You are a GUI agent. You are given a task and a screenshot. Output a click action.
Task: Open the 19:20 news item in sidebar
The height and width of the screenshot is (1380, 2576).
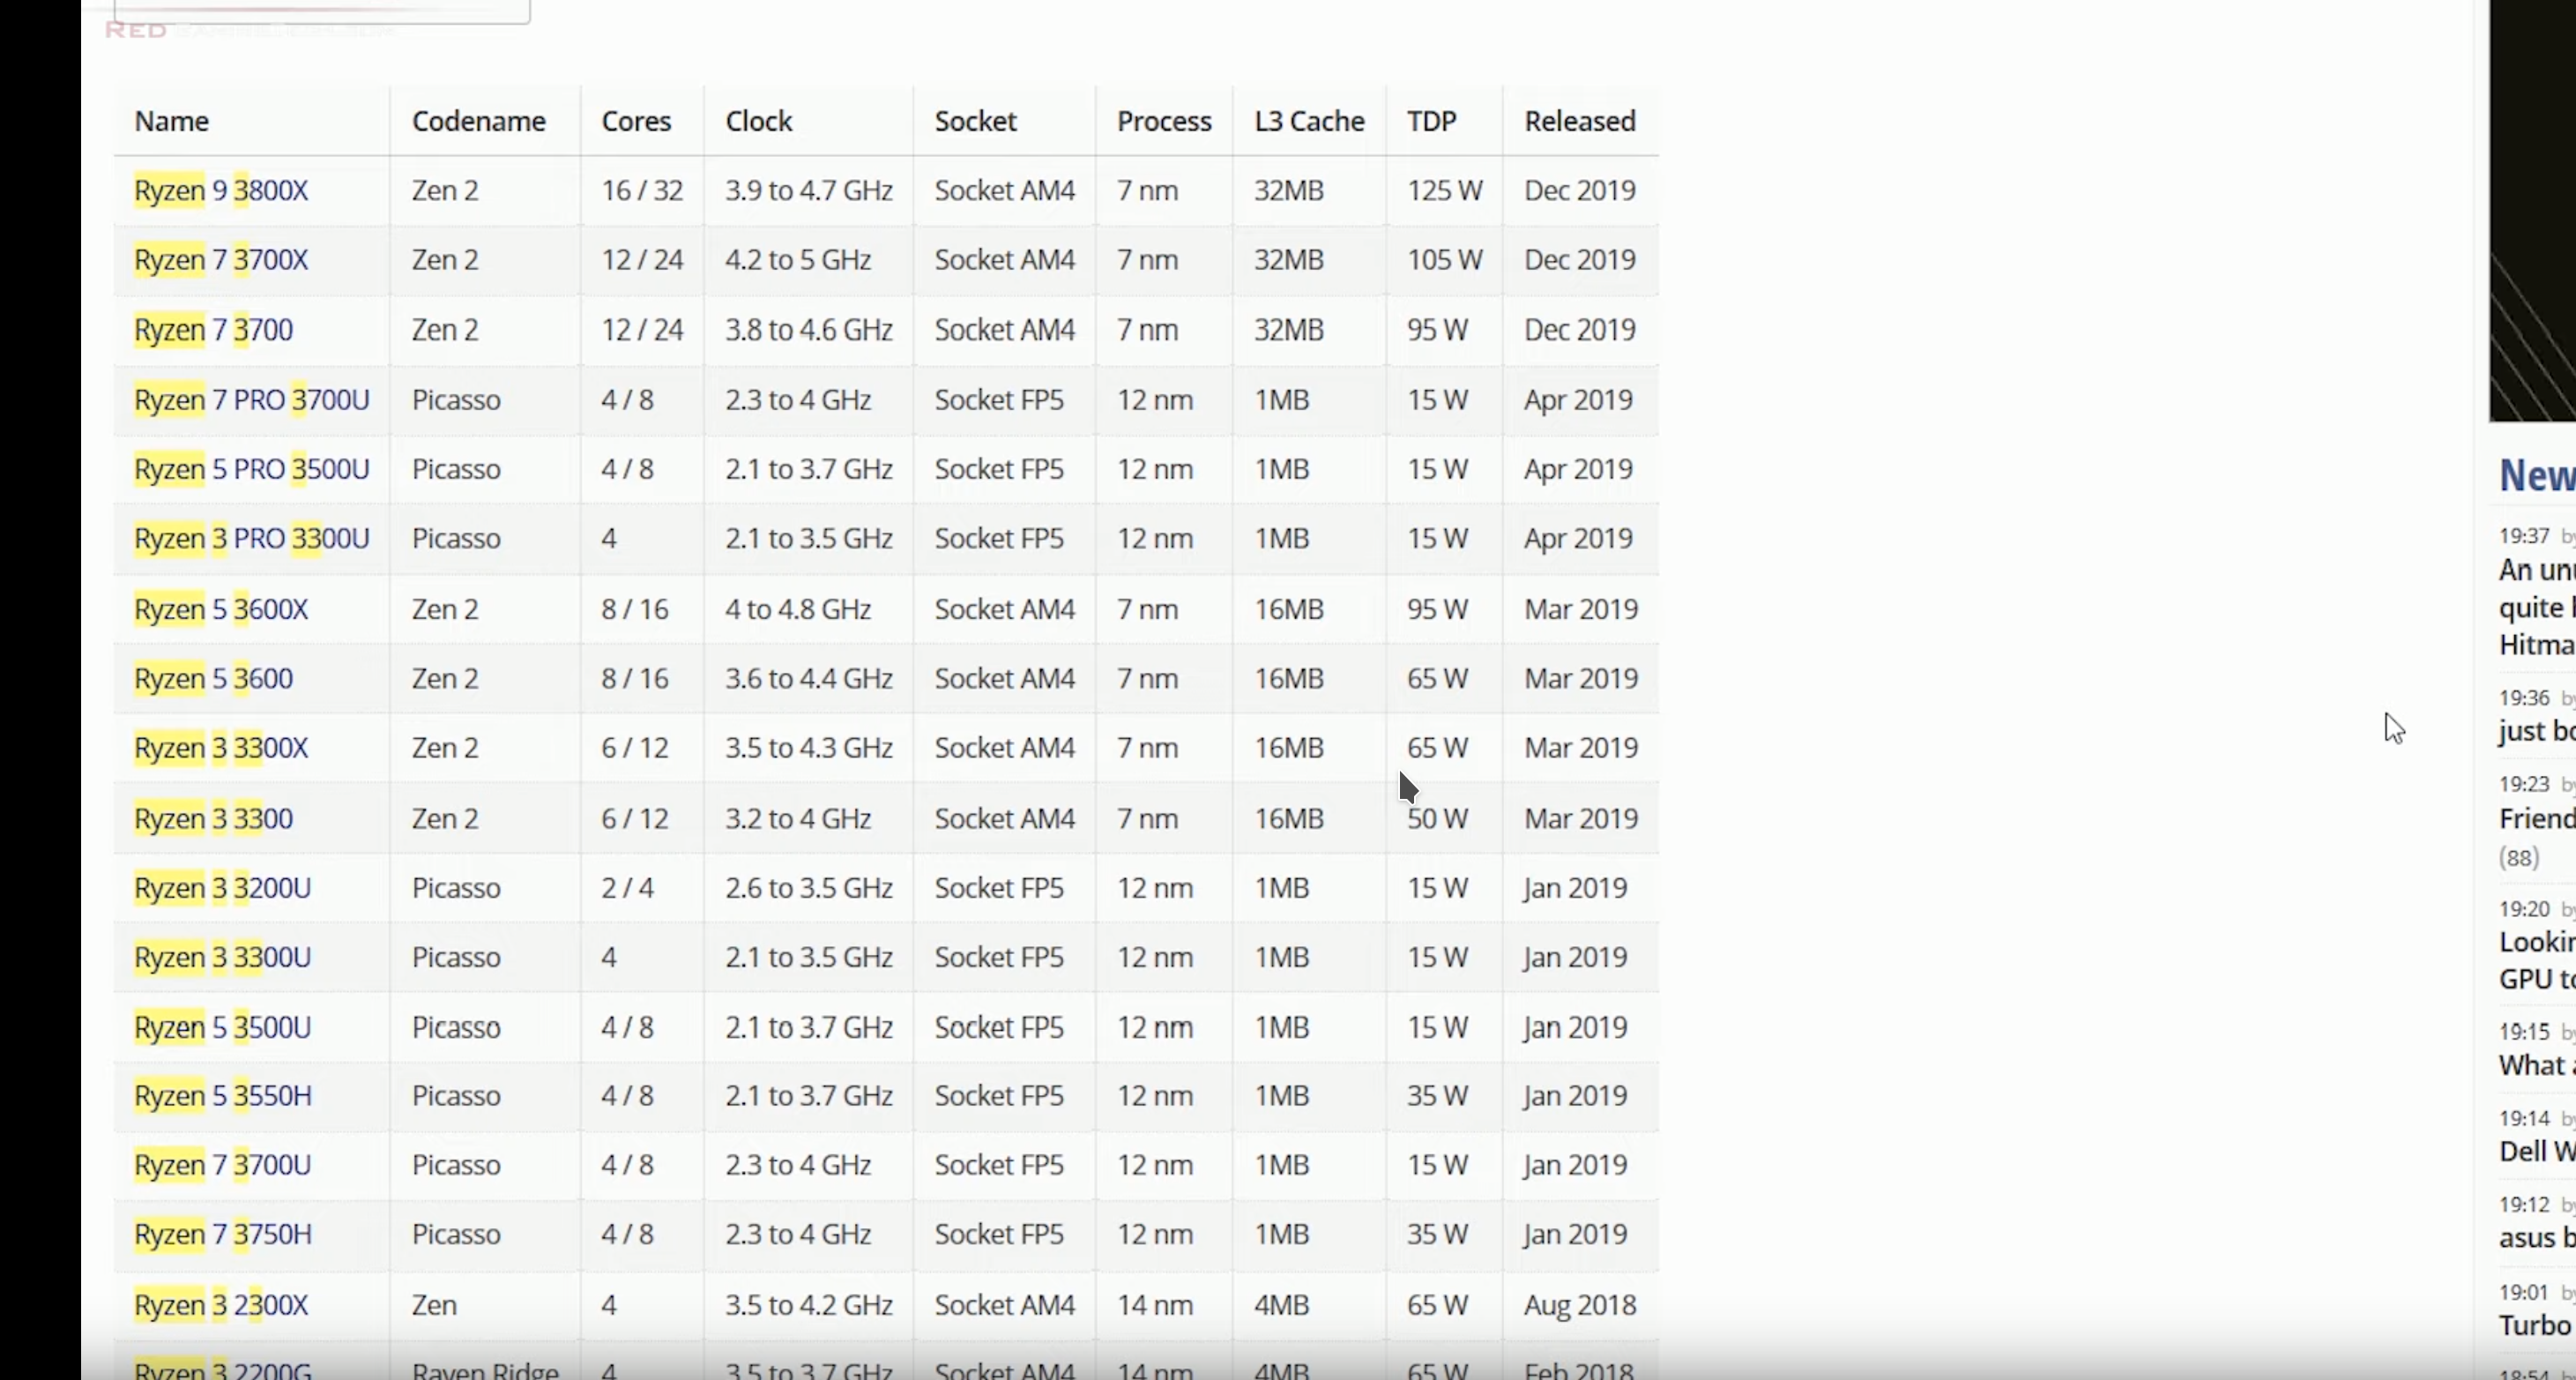2537,960
